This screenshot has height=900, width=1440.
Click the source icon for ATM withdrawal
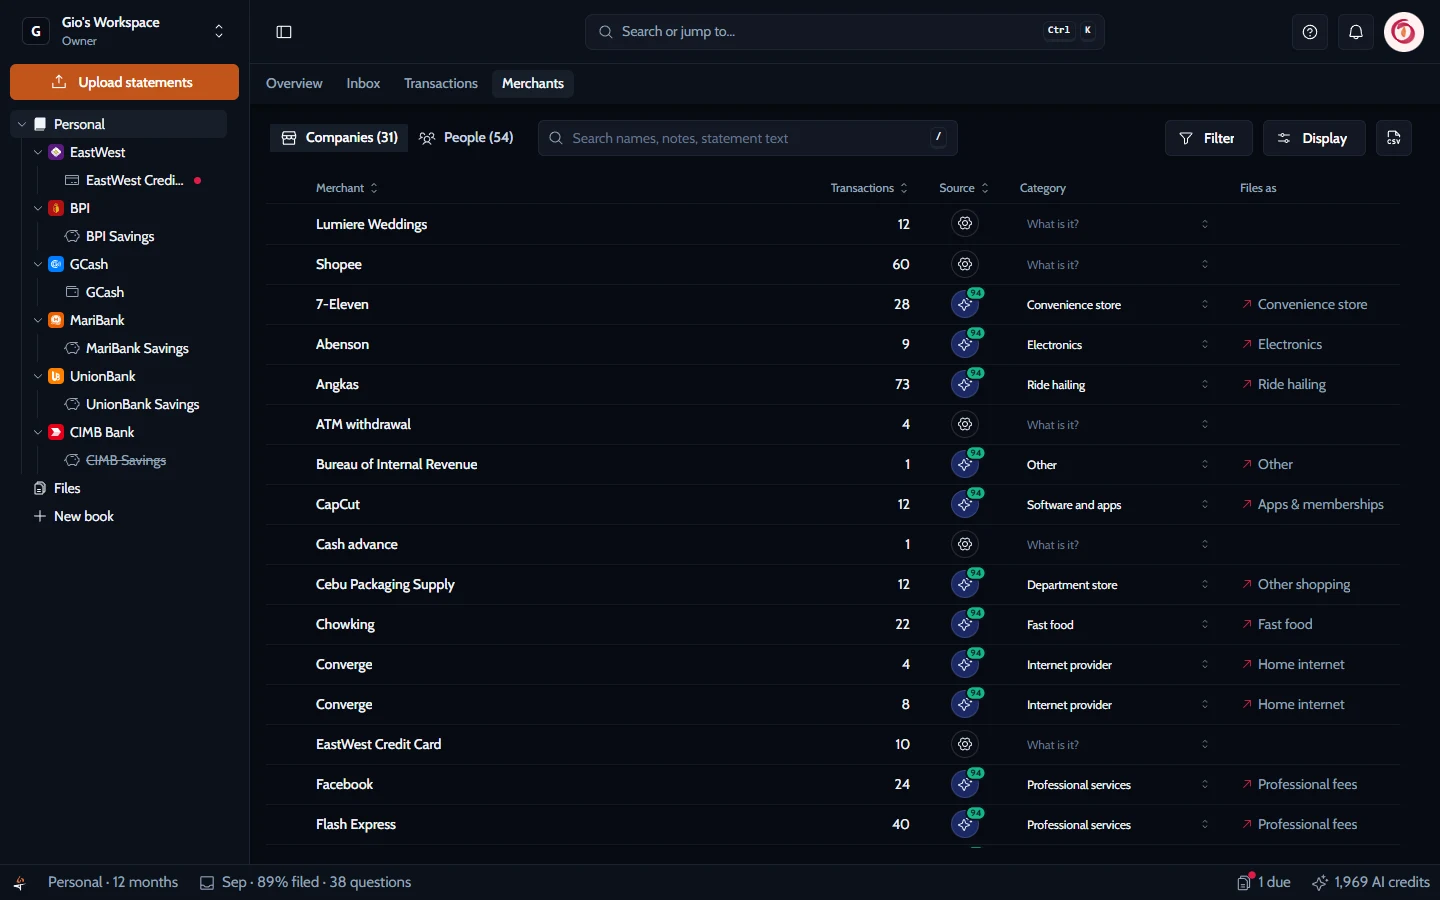pos(965,424)
